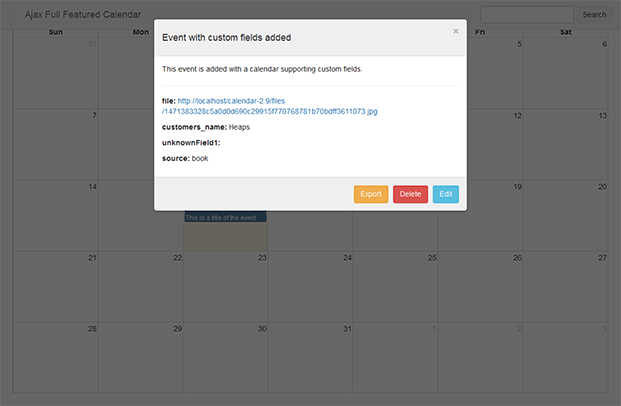This screenshot has height=406, width=621.
Task: Select day 23 in calendar
Action: click(225, 287)
